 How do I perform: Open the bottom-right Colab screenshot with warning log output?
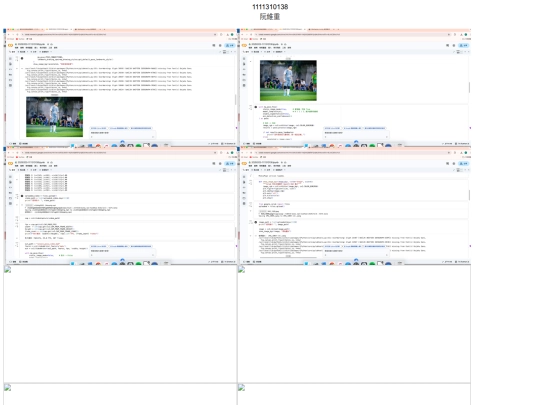[x=354, y=206]
